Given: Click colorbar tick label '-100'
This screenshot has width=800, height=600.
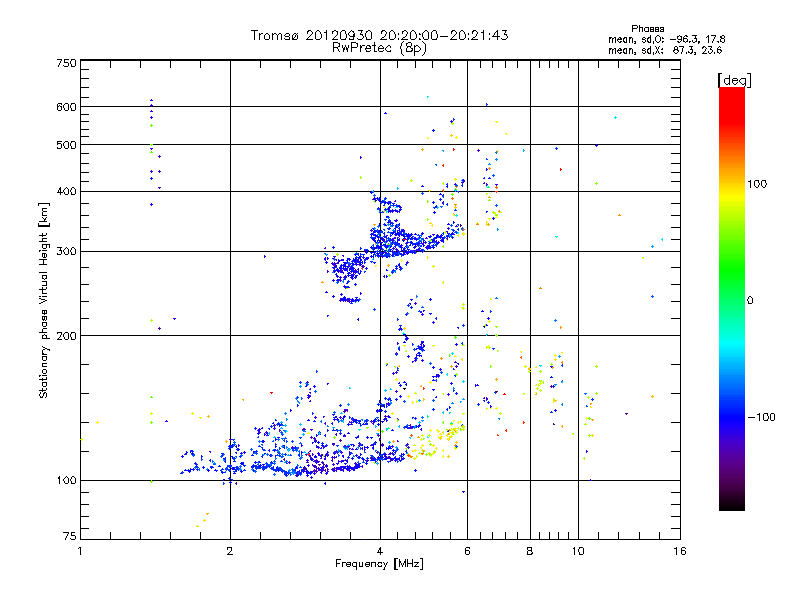Looking at the screenshot, I should point(761,417).
